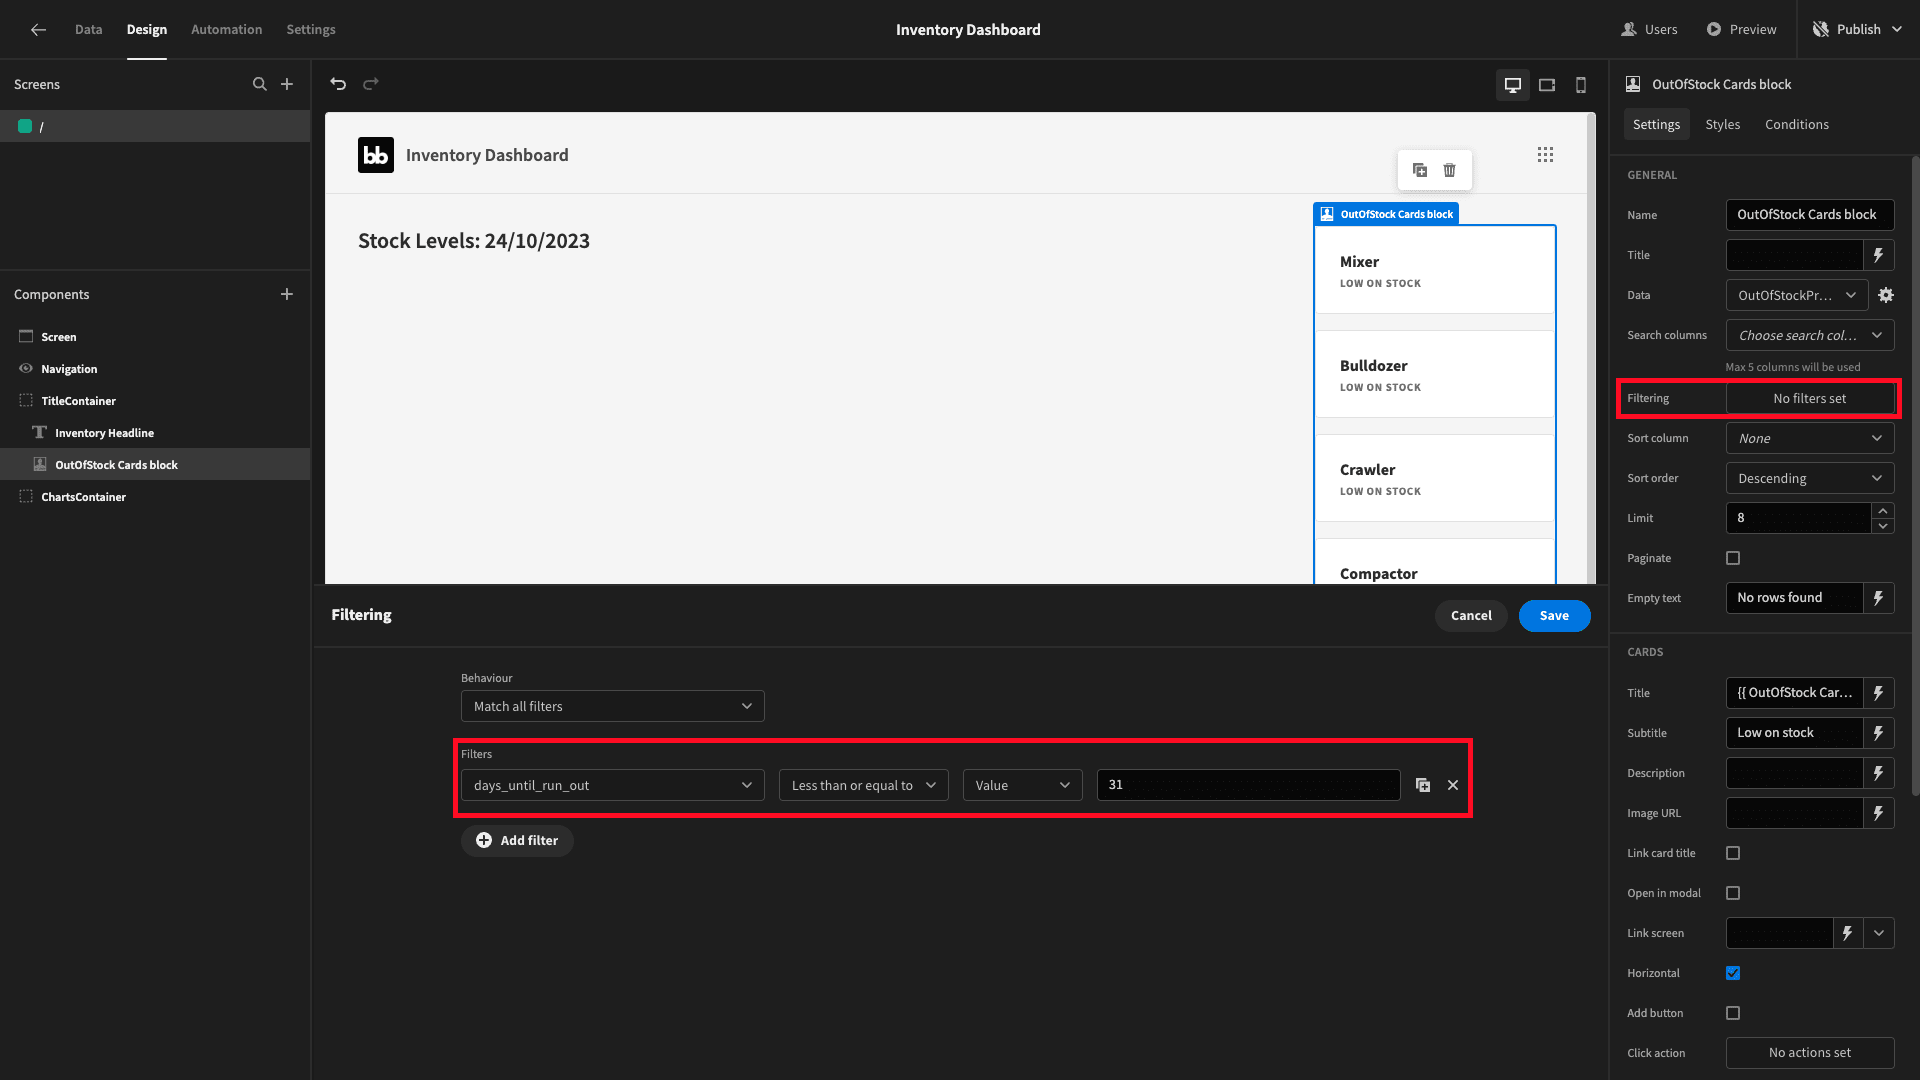Viewport: 1920px width, 1080px height.
Task: Click the Save button in filtering dialog
Action: 1553,615
